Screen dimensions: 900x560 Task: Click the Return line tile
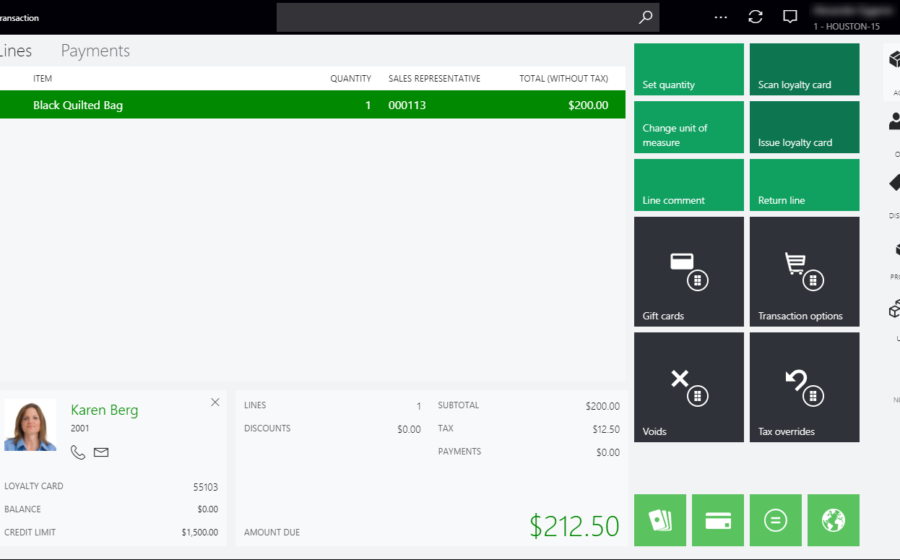[804, 185]
